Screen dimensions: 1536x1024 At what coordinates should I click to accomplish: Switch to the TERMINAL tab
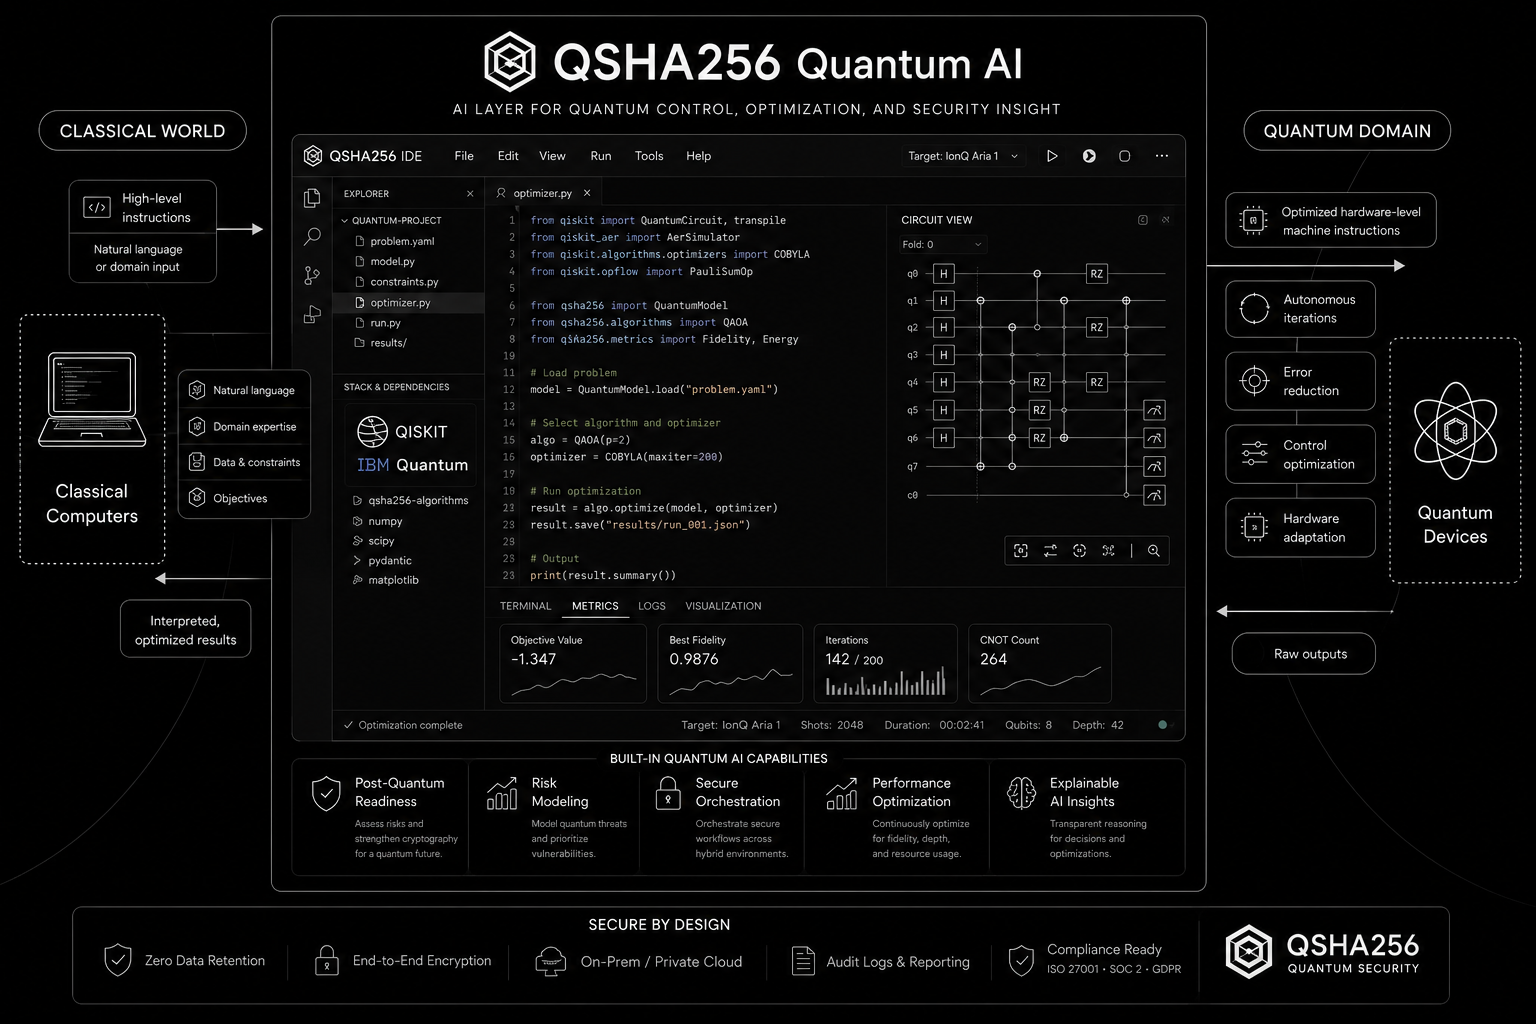[525, 606]
